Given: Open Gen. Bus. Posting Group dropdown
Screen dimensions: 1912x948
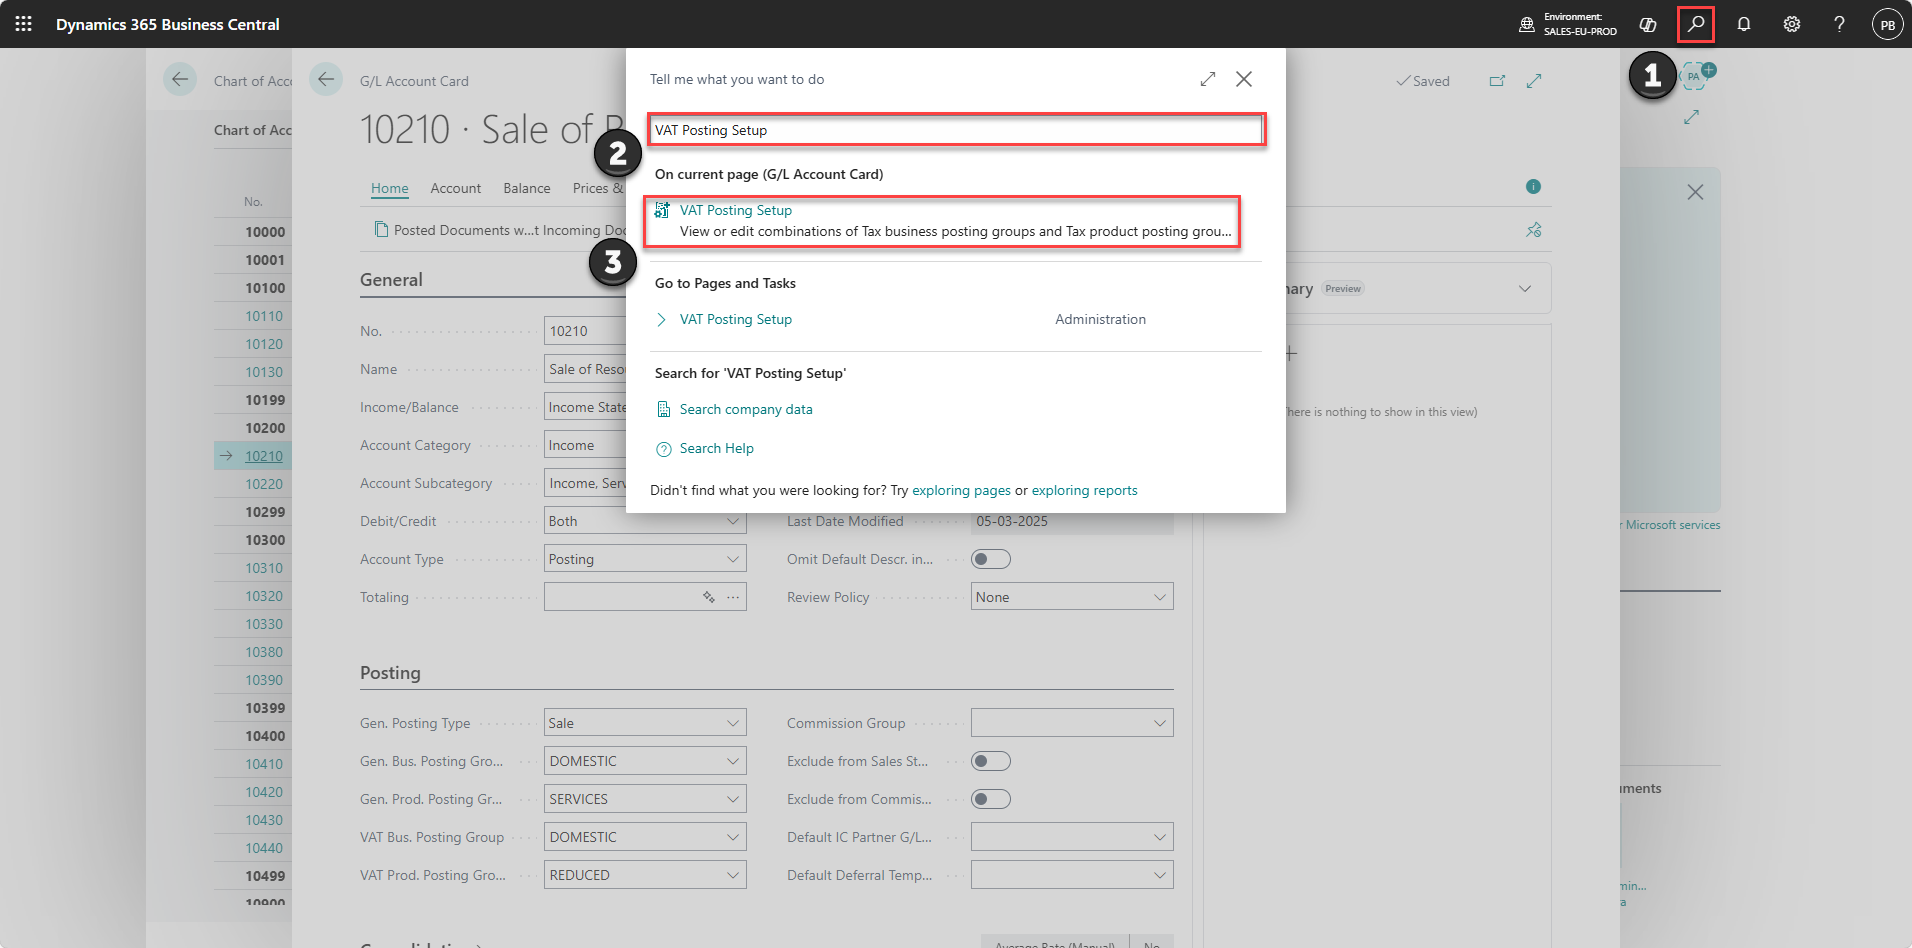Looking at the screenshot, I should click(x=732, y=761).
